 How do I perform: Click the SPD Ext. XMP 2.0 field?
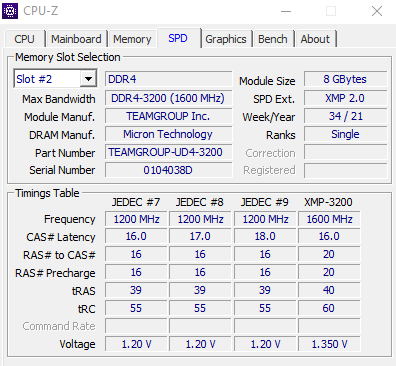(x=345, y=98)
